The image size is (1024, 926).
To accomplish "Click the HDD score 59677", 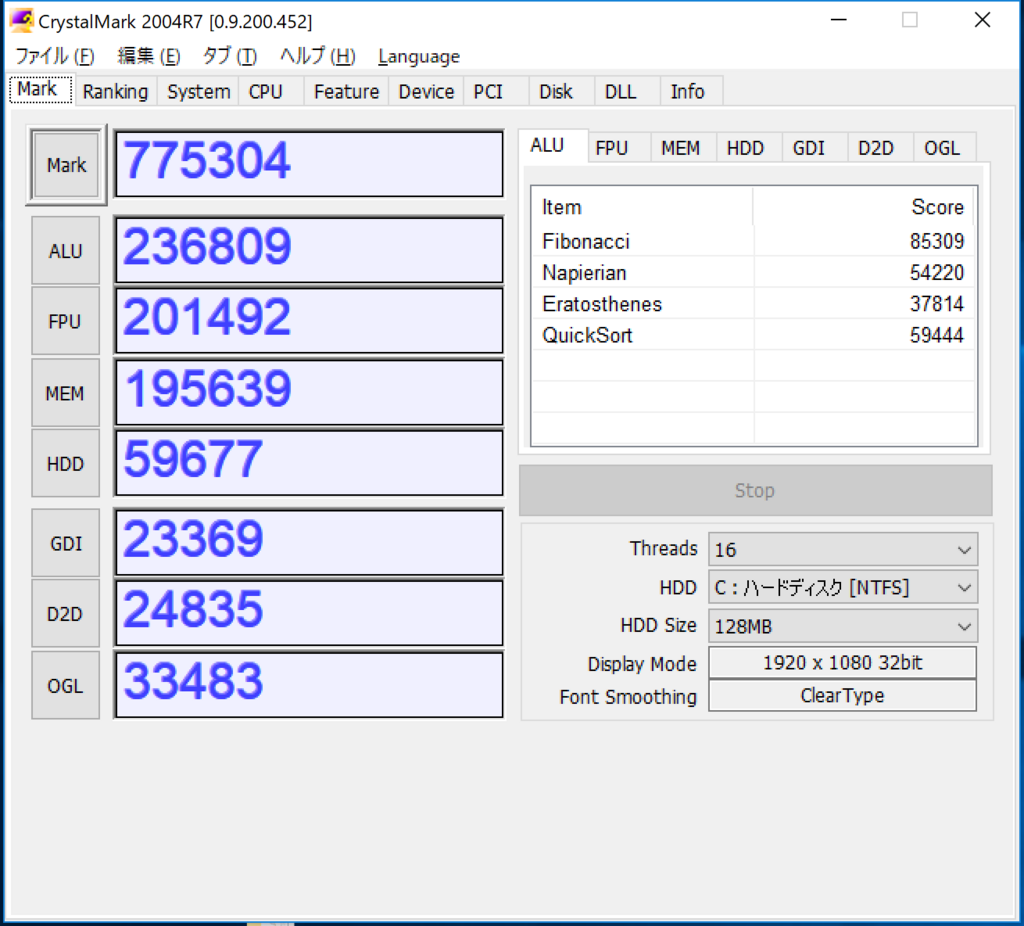I will click(309, 464).
